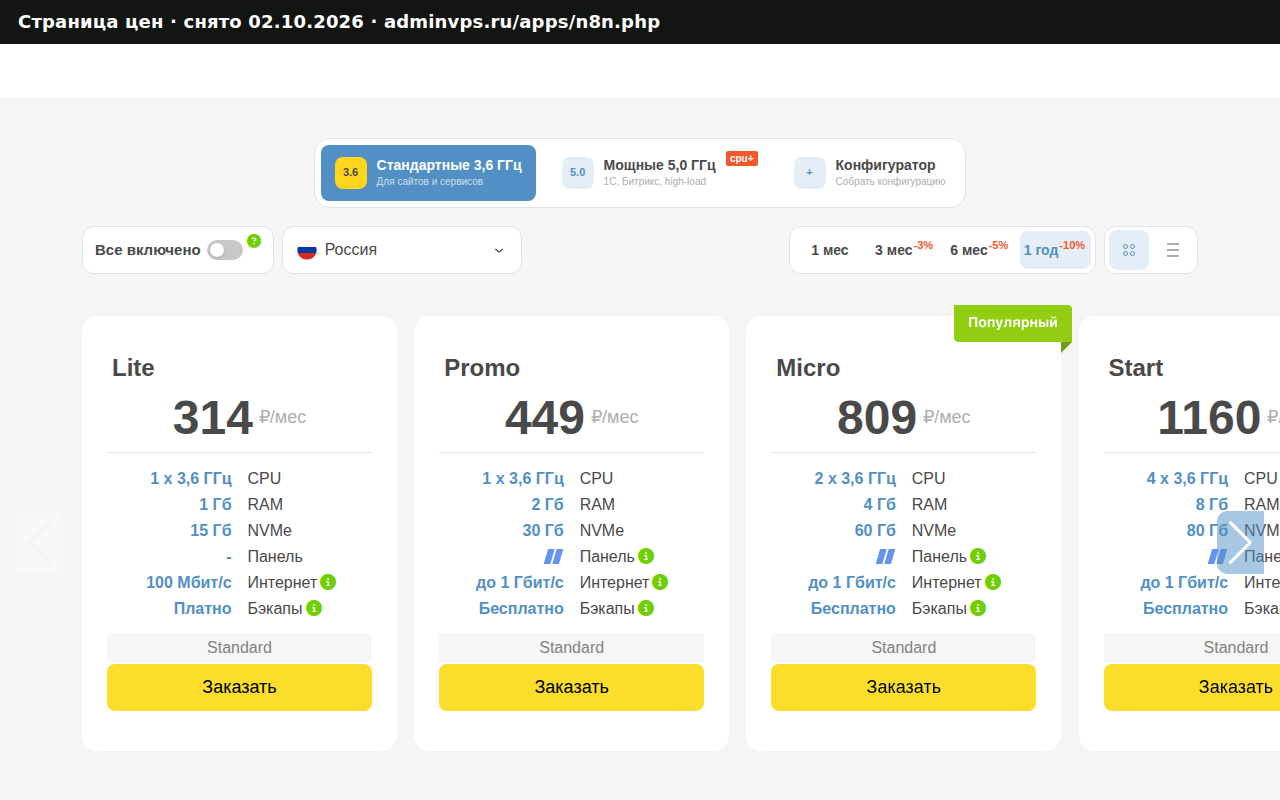The image size is (1280, 800).
Task: Click info icon next to Панель in Promo card
Action: (x=646, y=556)
